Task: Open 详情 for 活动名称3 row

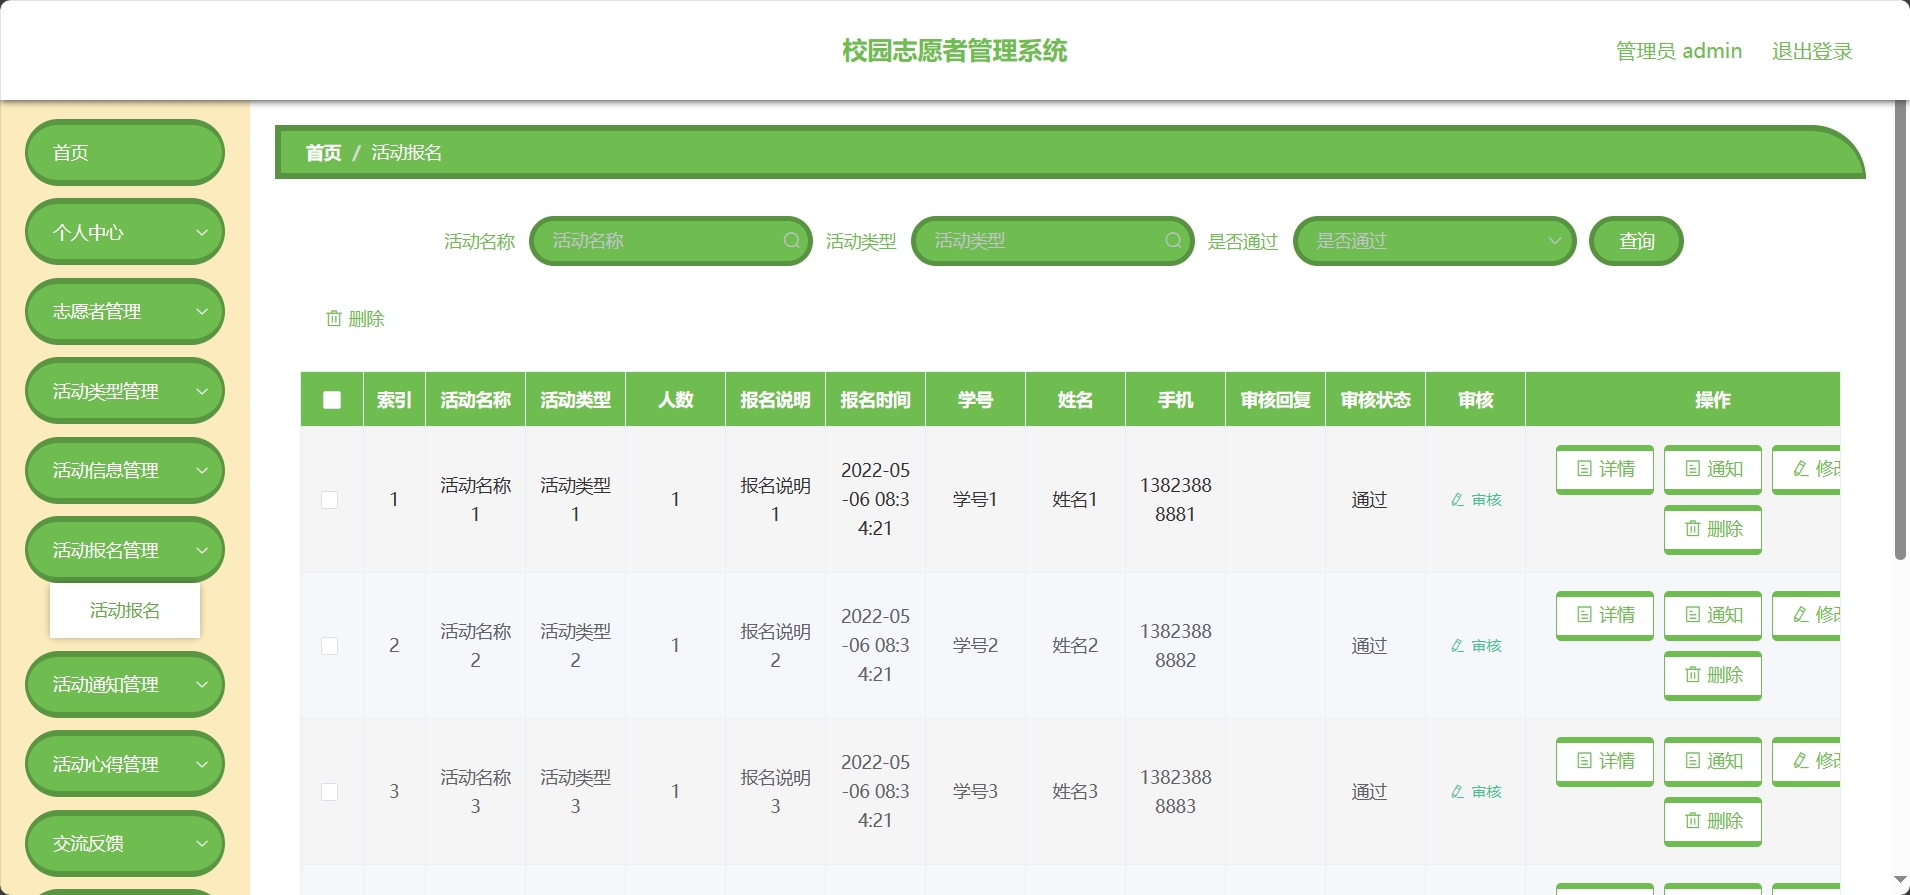Action: point(1605,761)
